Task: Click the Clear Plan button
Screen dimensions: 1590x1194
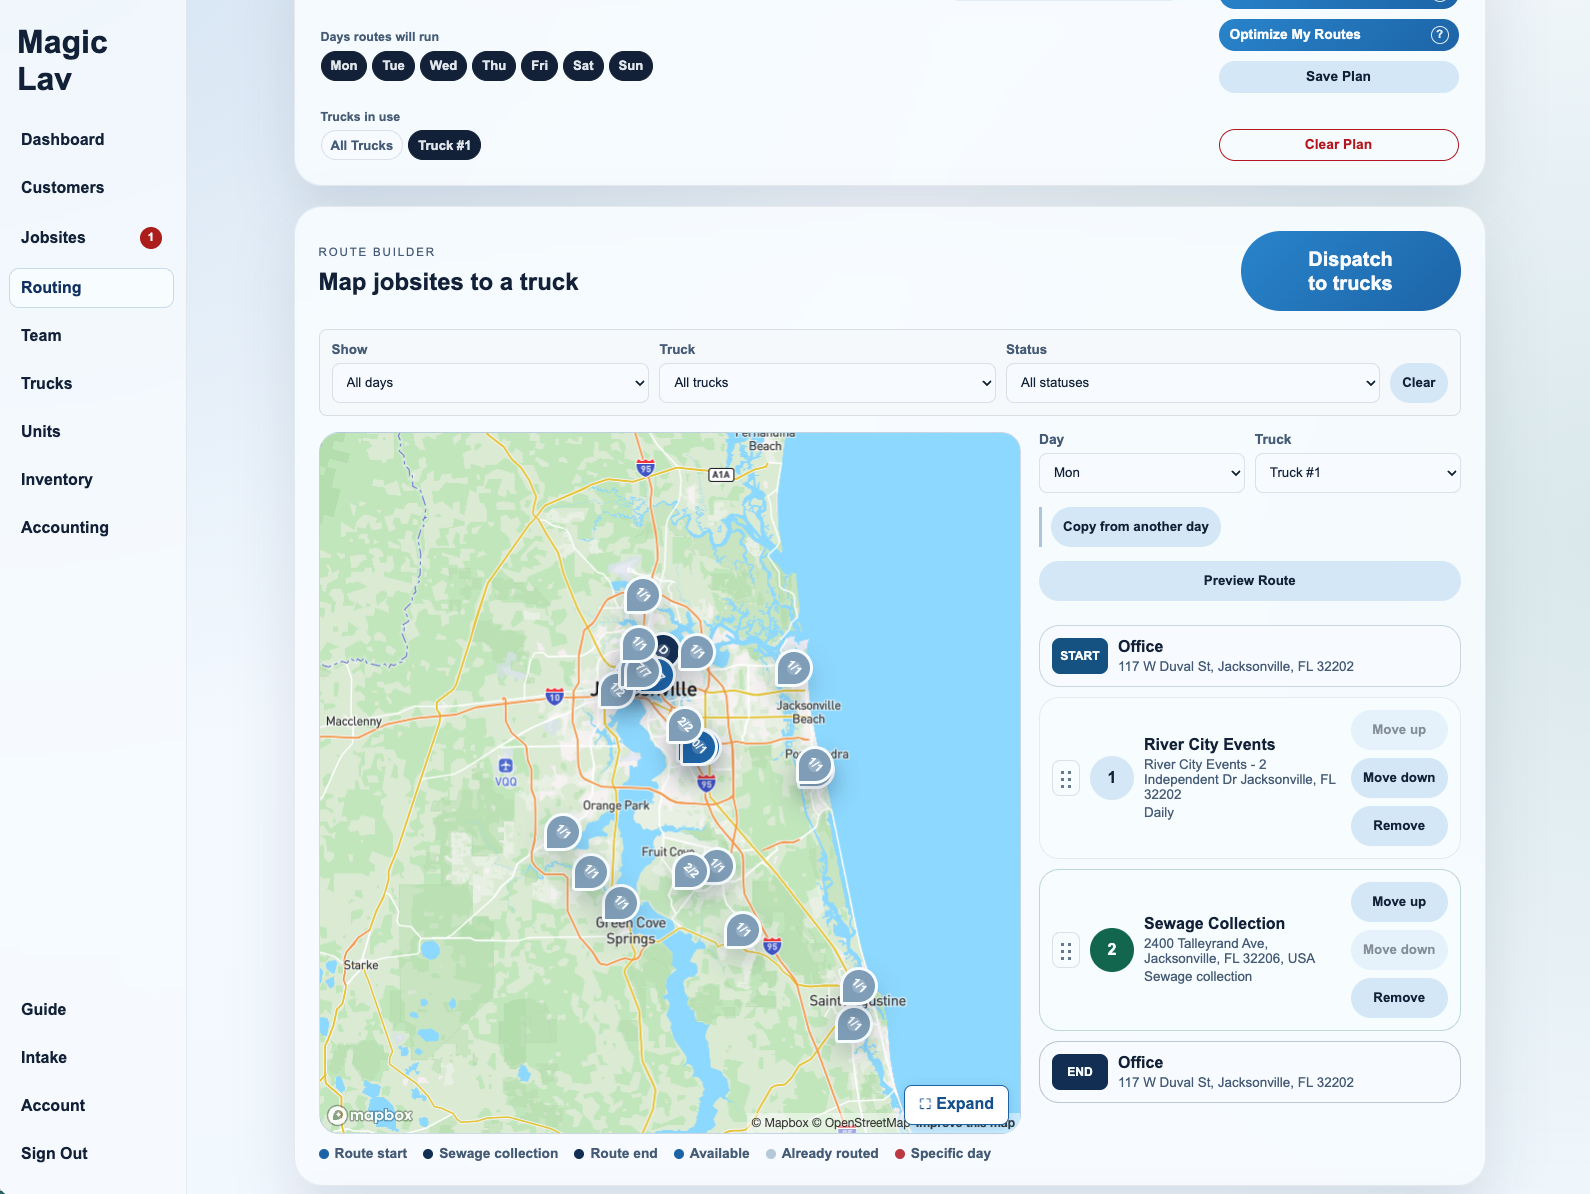Action: (1338, 145)
